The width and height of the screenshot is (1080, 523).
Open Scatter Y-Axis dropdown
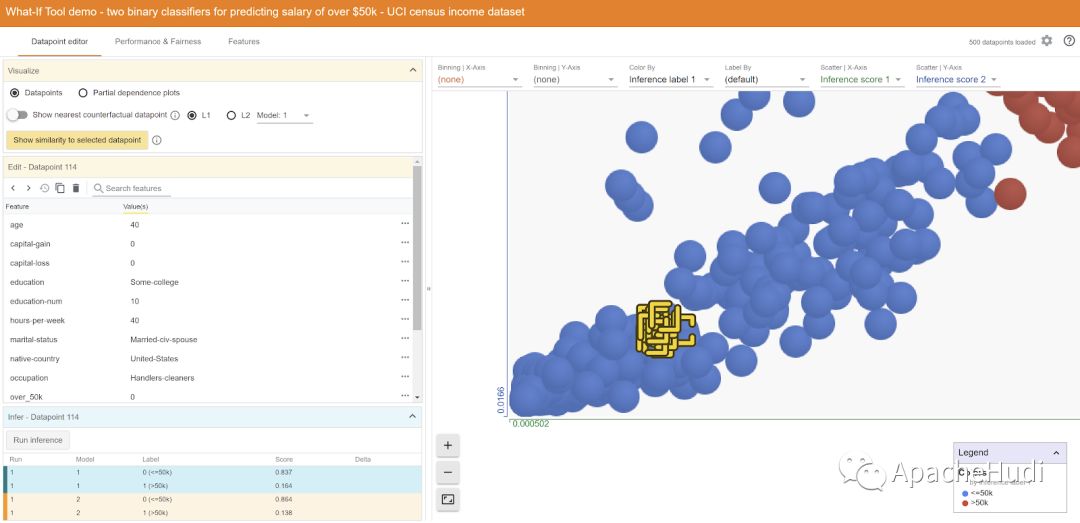[957, 79]
